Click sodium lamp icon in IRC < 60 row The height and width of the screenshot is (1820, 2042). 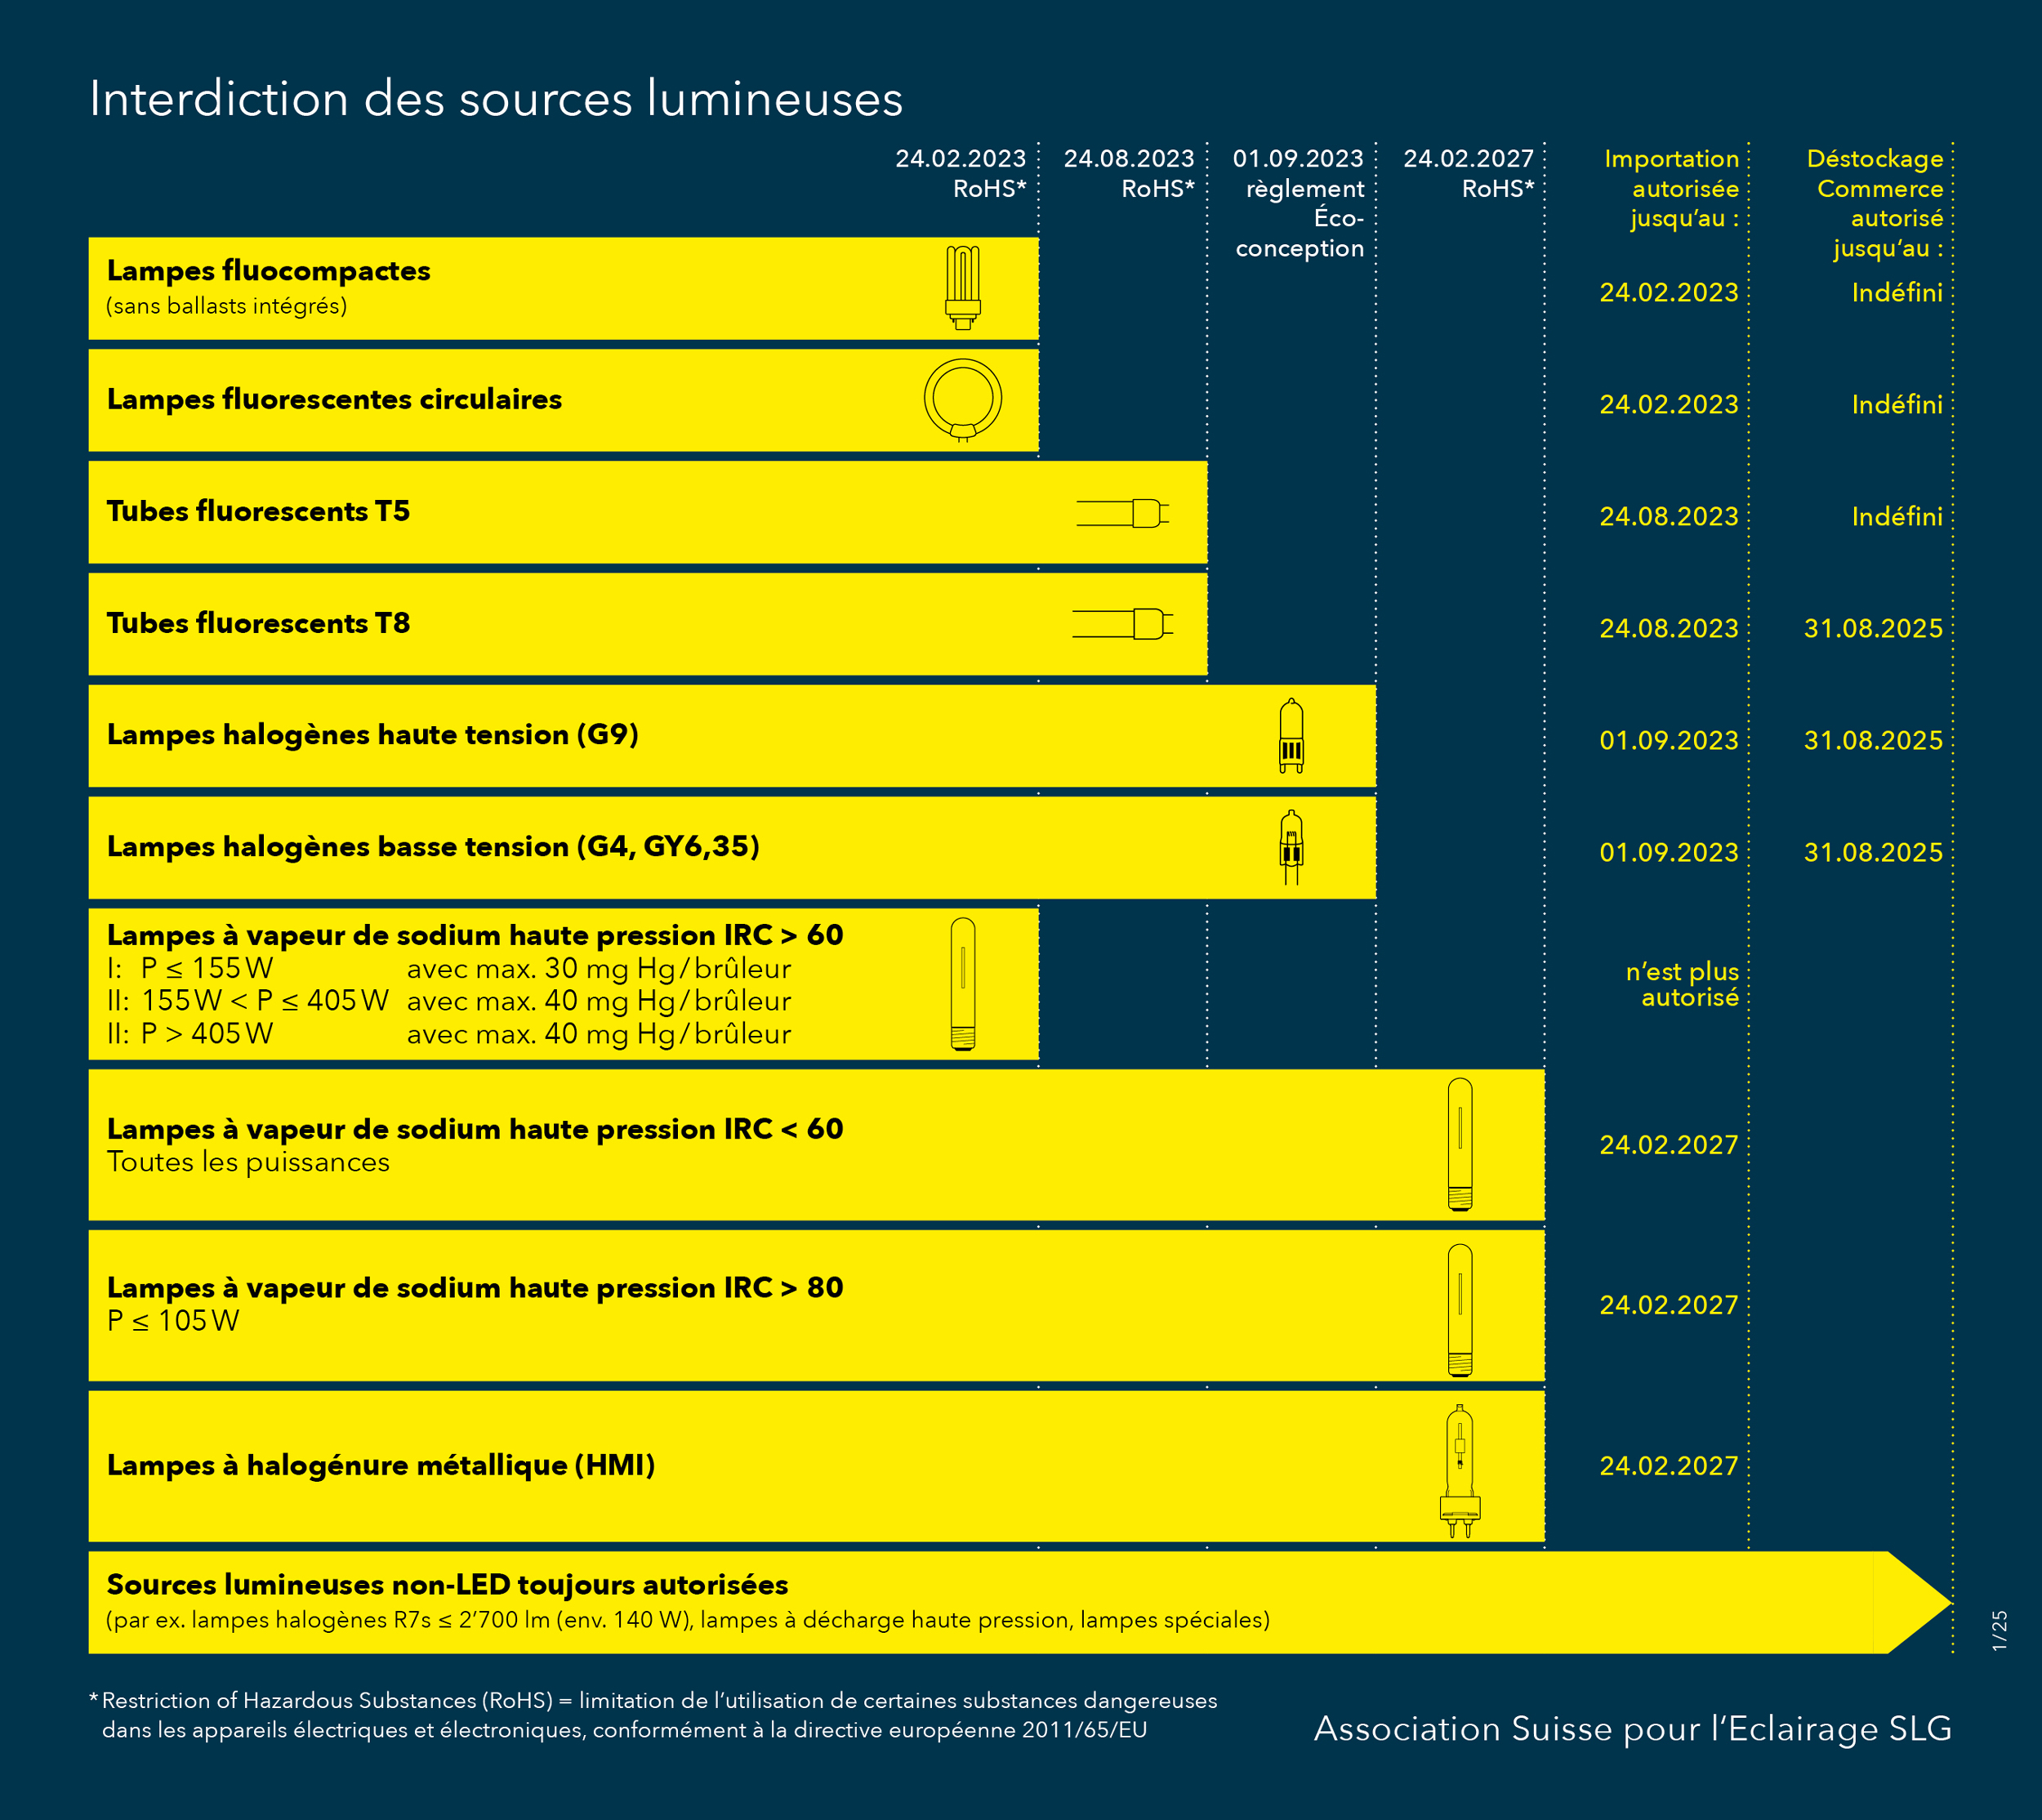pyautogui.click(x=1459, y=1144)
